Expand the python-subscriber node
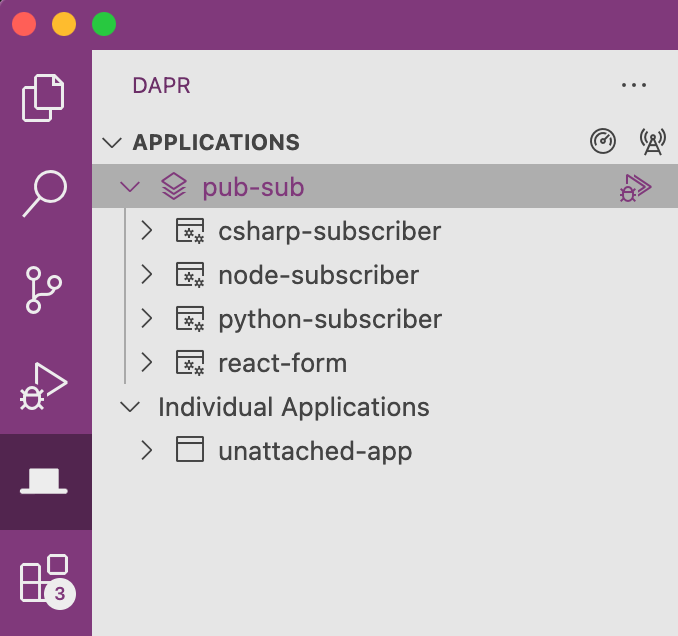 (147, 319)
